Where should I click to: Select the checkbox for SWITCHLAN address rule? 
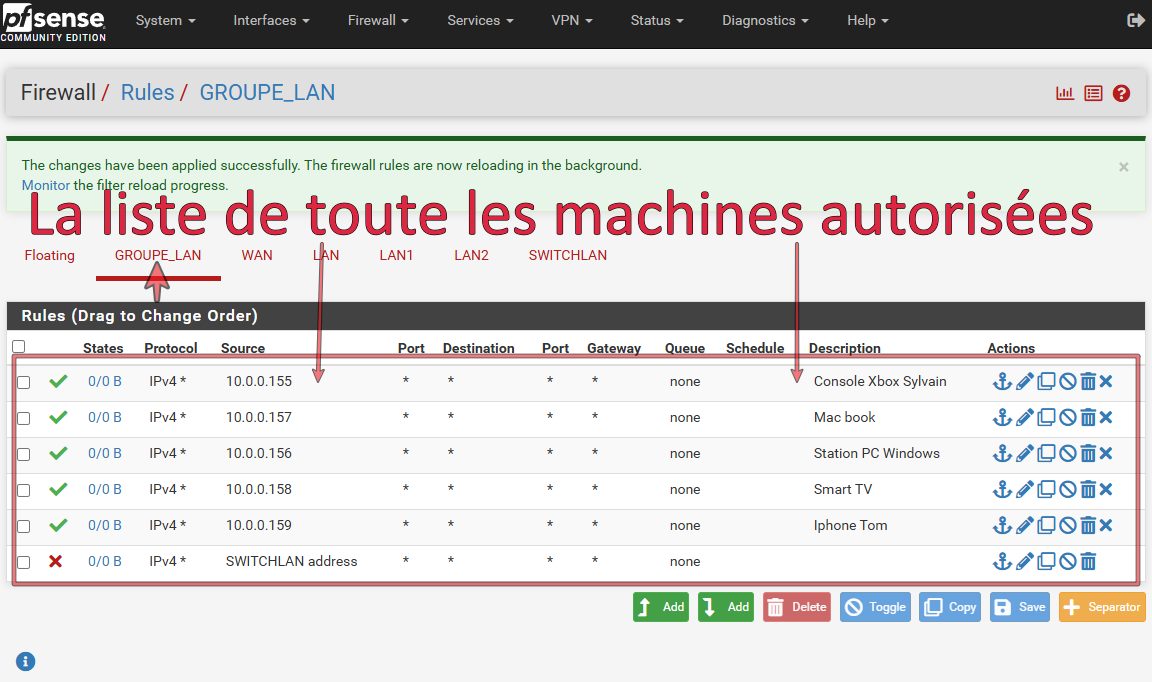tap(24, 562)
